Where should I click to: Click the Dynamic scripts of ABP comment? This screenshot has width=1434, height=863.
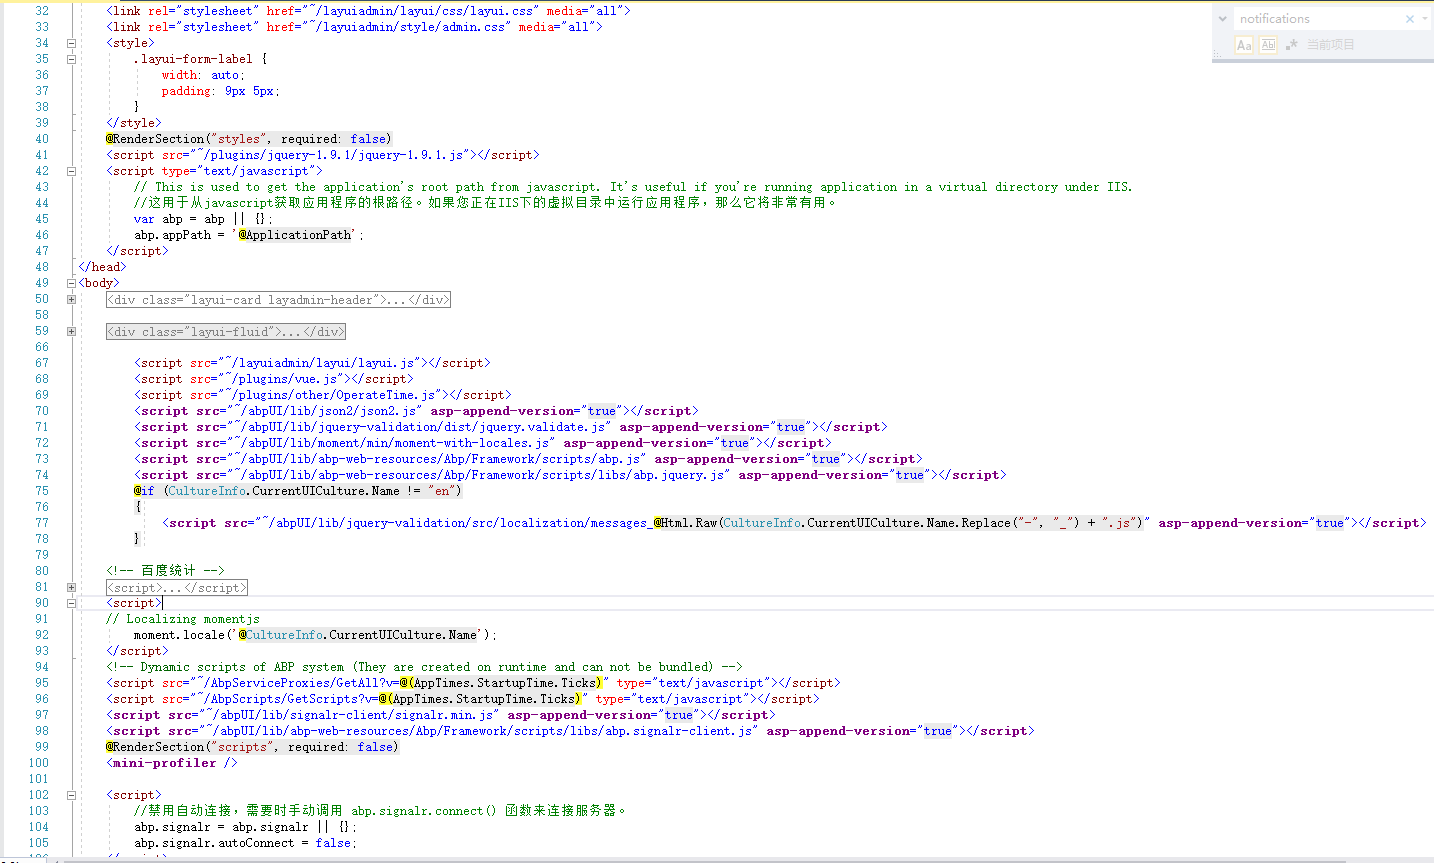point(425,667)
